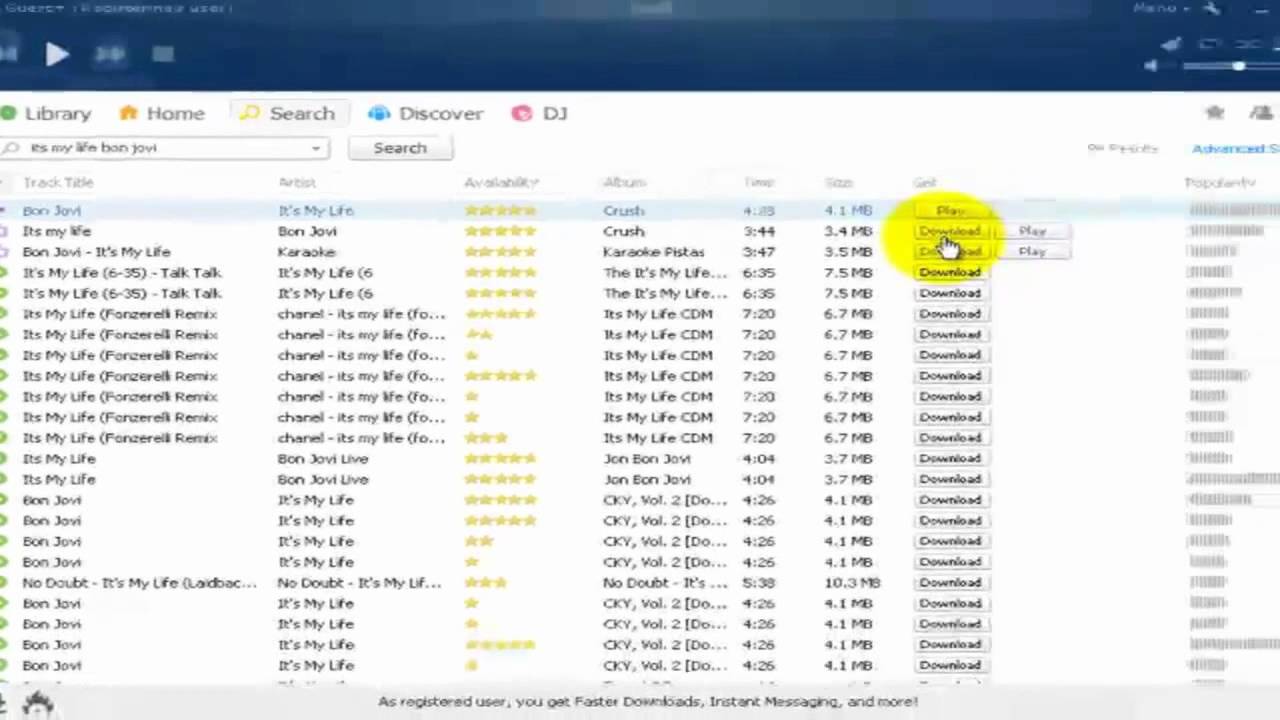Sort by the Popularity column header

(1220, 182)
